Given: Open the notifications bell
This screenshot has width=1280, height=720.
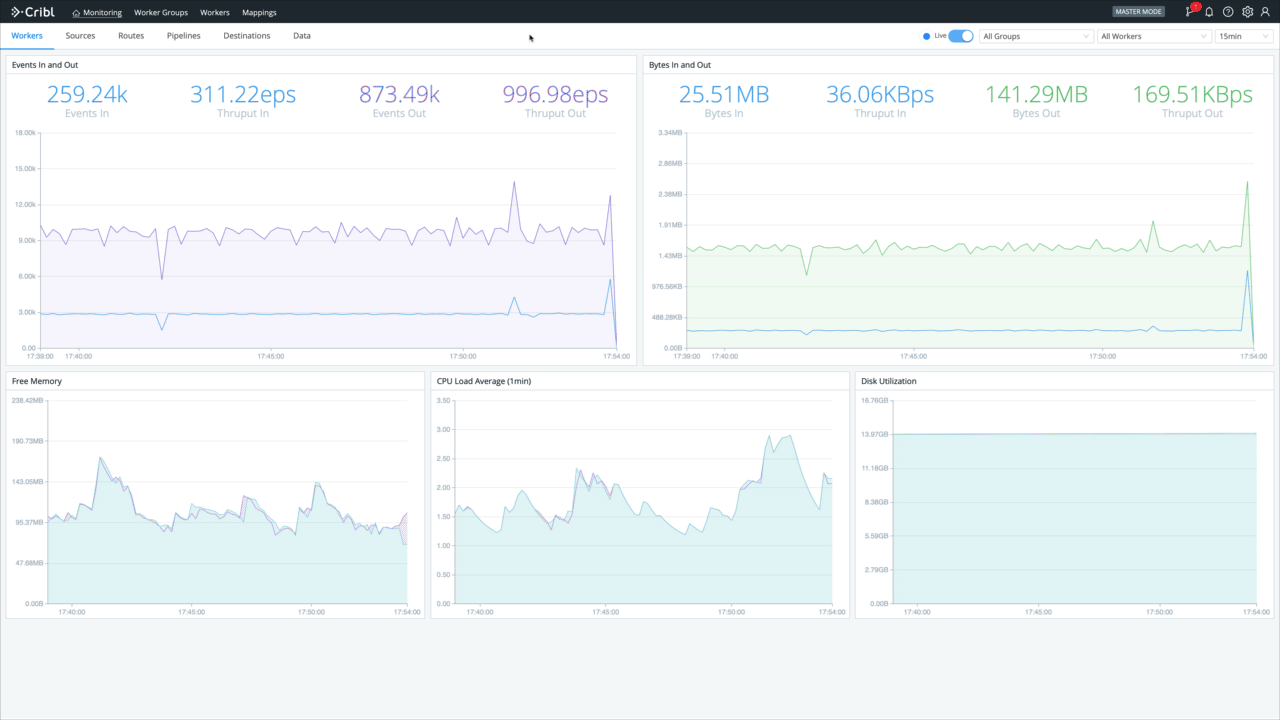Looking at the screenshot, I should pos(1209,11).
